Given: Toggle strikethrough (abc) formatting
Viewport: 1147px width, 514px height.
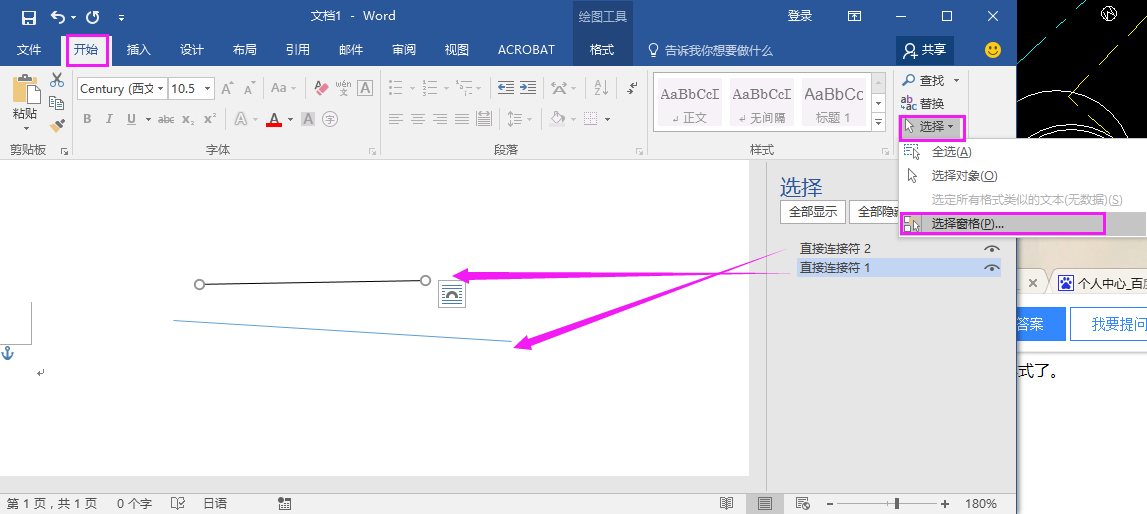Looking at the screenshot, I should point(166,119).
